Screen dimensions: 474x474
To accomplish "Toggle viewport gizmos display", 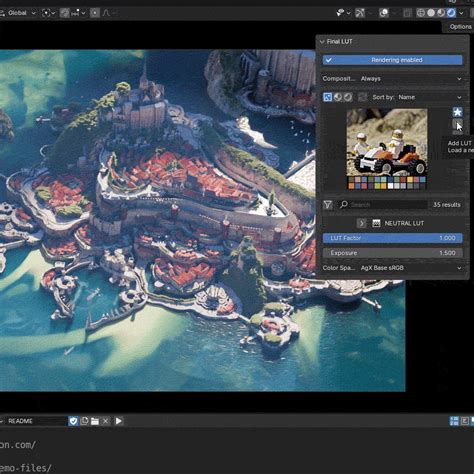I will point(360,13).
